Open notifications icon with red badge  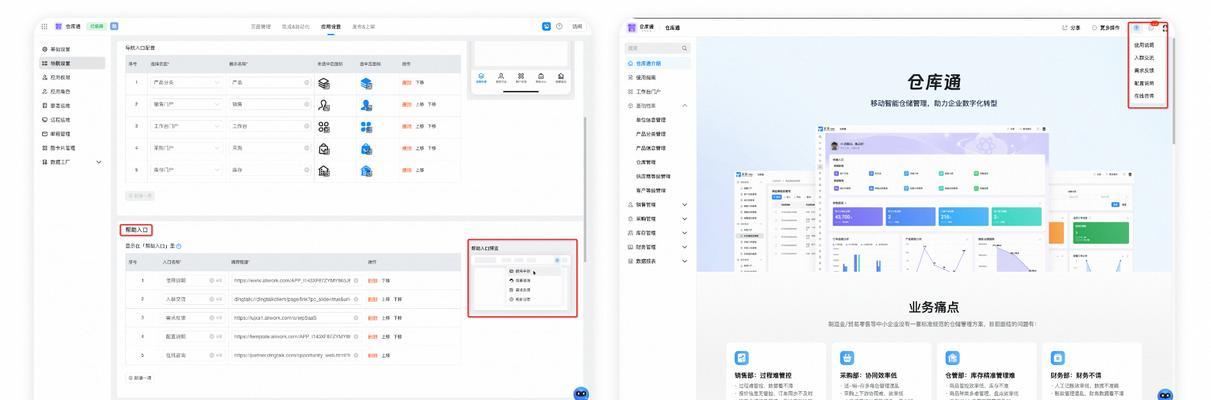[1150, 27]
